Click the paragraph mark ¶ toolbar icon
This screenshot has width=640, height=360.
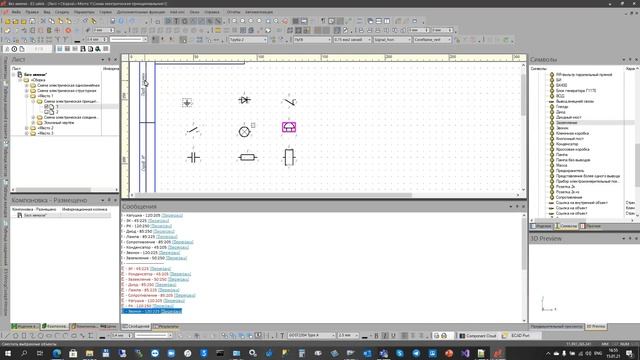click(323, 21)
